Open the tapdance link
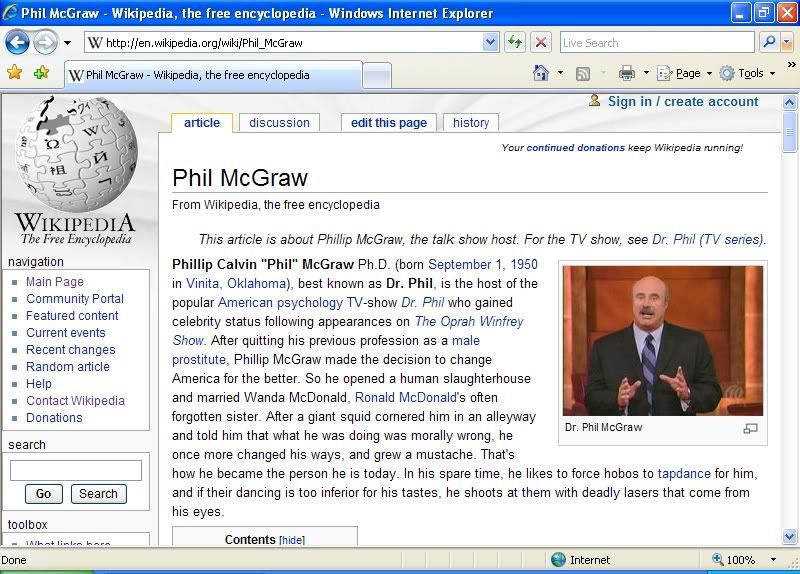Screen dimensions: 800x574 (684, 473)
